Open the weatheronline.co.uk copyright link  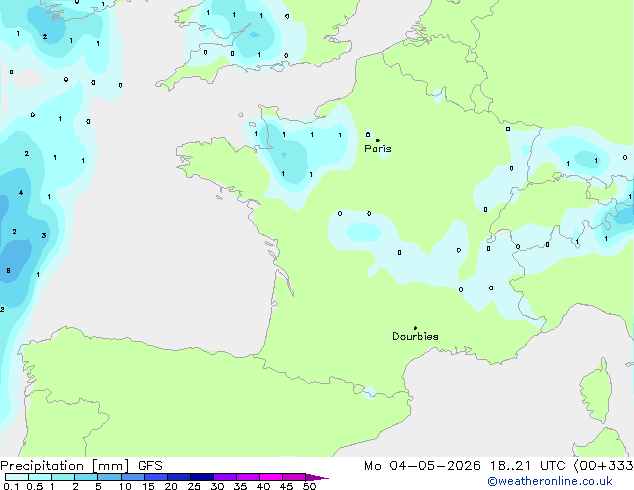click(550, 481)
